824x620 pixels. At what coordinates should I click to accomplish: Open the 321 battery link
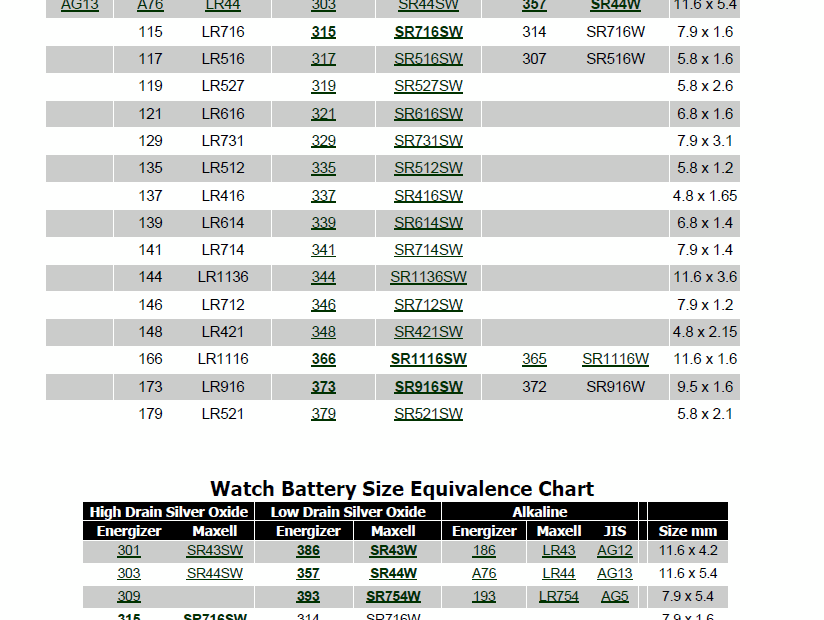tap(323, 114)
